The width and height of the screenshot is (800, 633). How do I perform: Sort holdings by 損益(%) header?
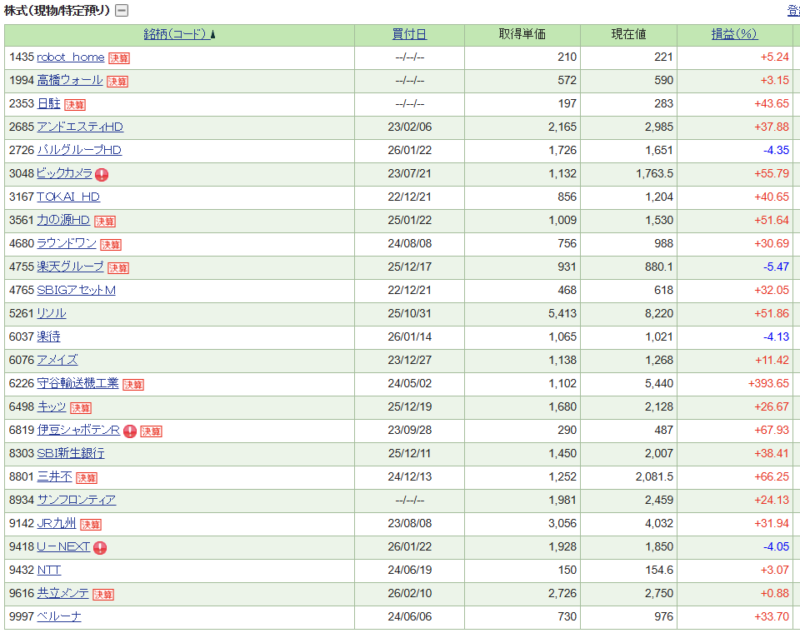[x=733, y=34]
